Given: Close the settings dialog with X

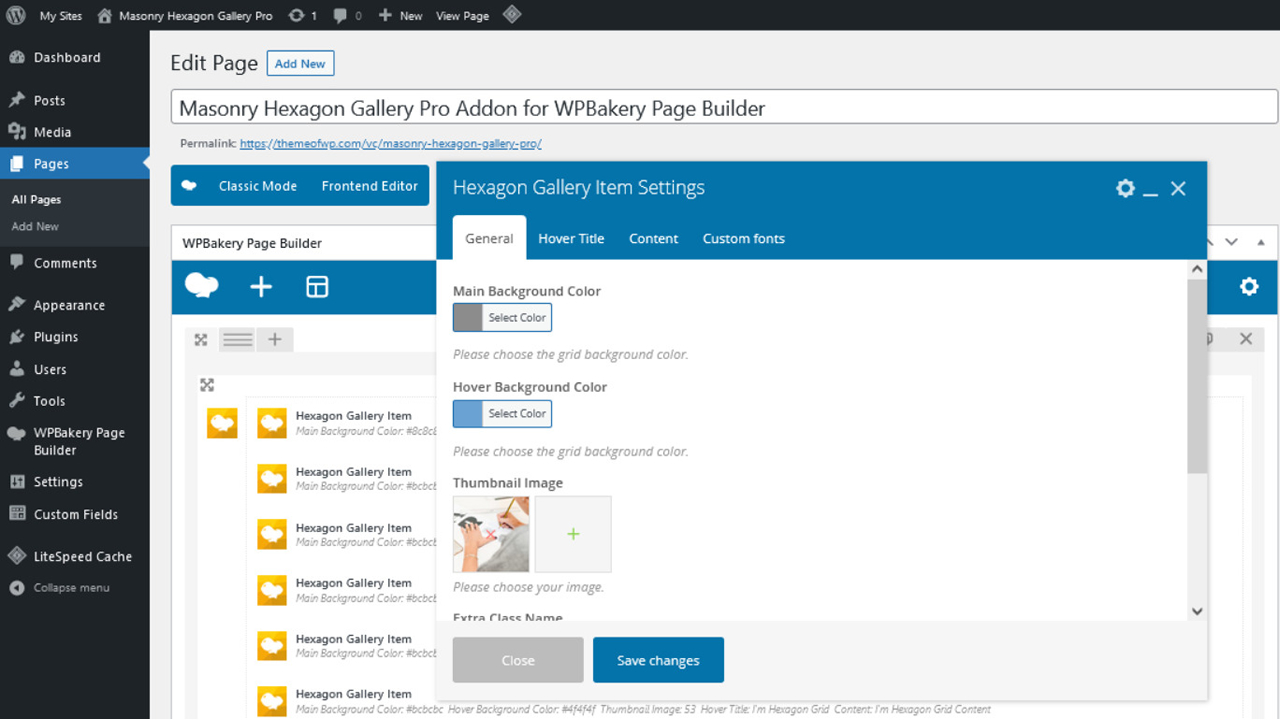Looking at the screenshot, I should click(1178, 188).
